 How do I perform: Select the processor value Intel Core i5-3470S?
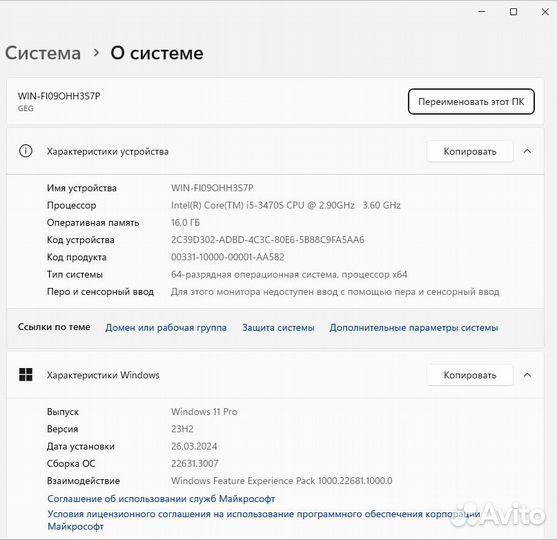coord(286,205)
